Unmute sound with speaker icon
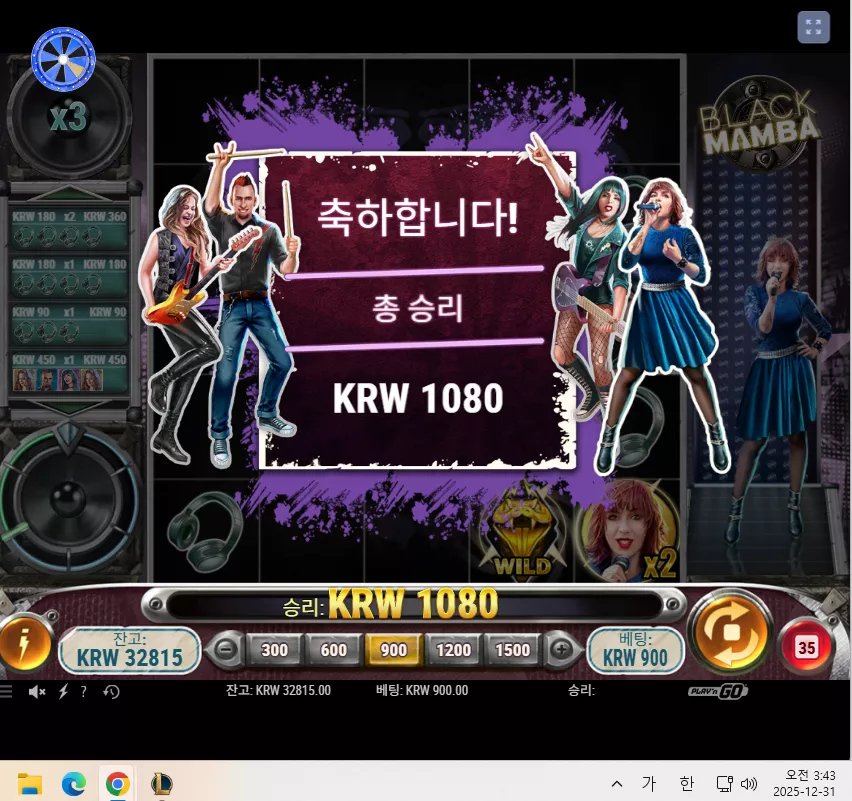852x801 pixels. tap(37, 691)
